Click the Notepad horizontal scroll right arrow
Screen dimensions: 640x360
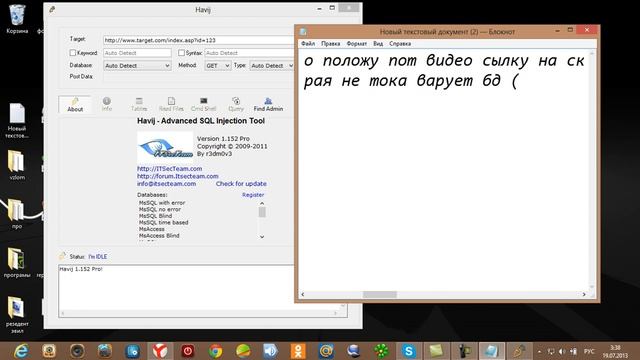[584, 295]
